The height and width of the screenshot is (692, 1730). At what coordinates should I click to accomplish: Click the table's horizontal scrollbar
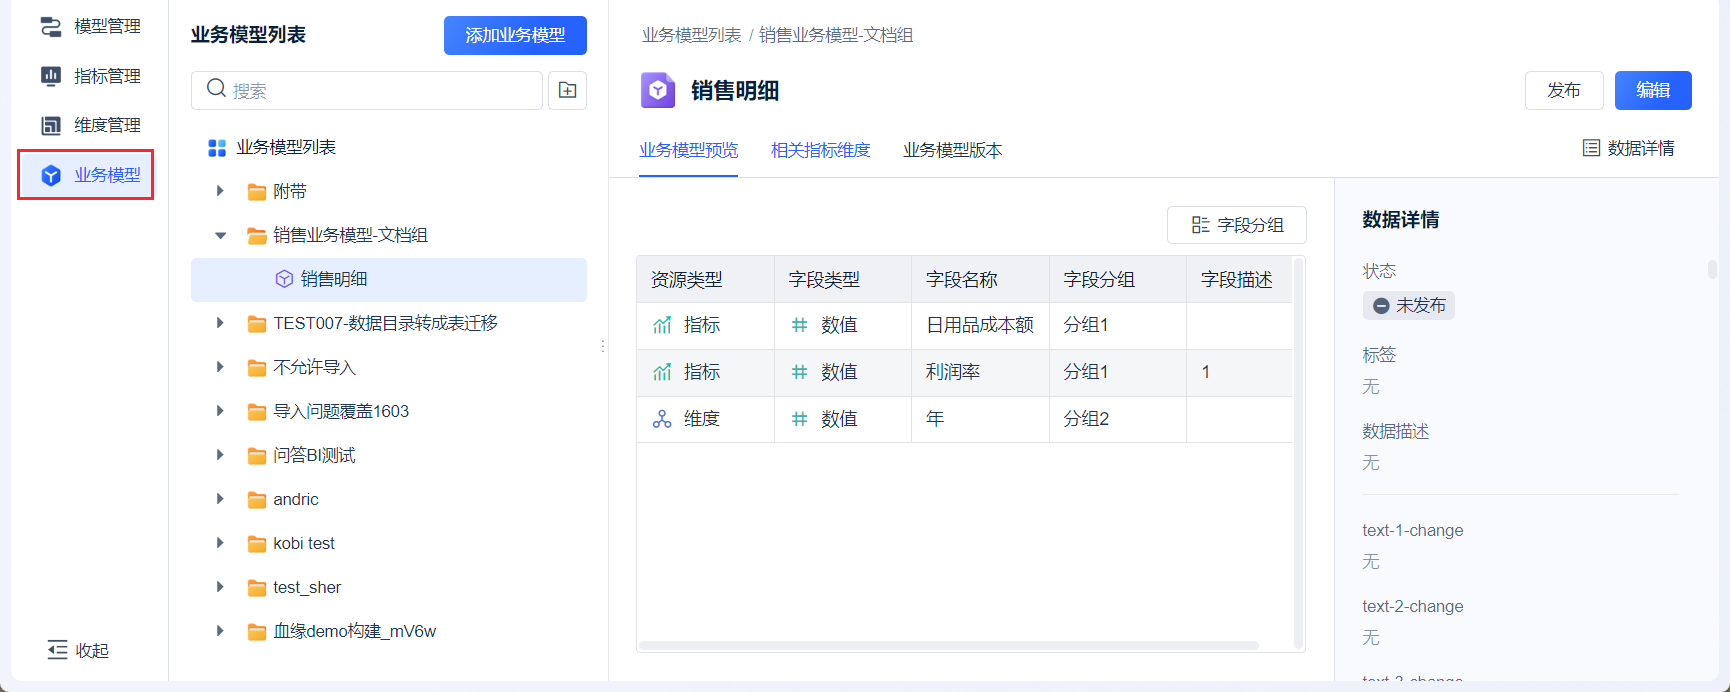click(948, 646)
